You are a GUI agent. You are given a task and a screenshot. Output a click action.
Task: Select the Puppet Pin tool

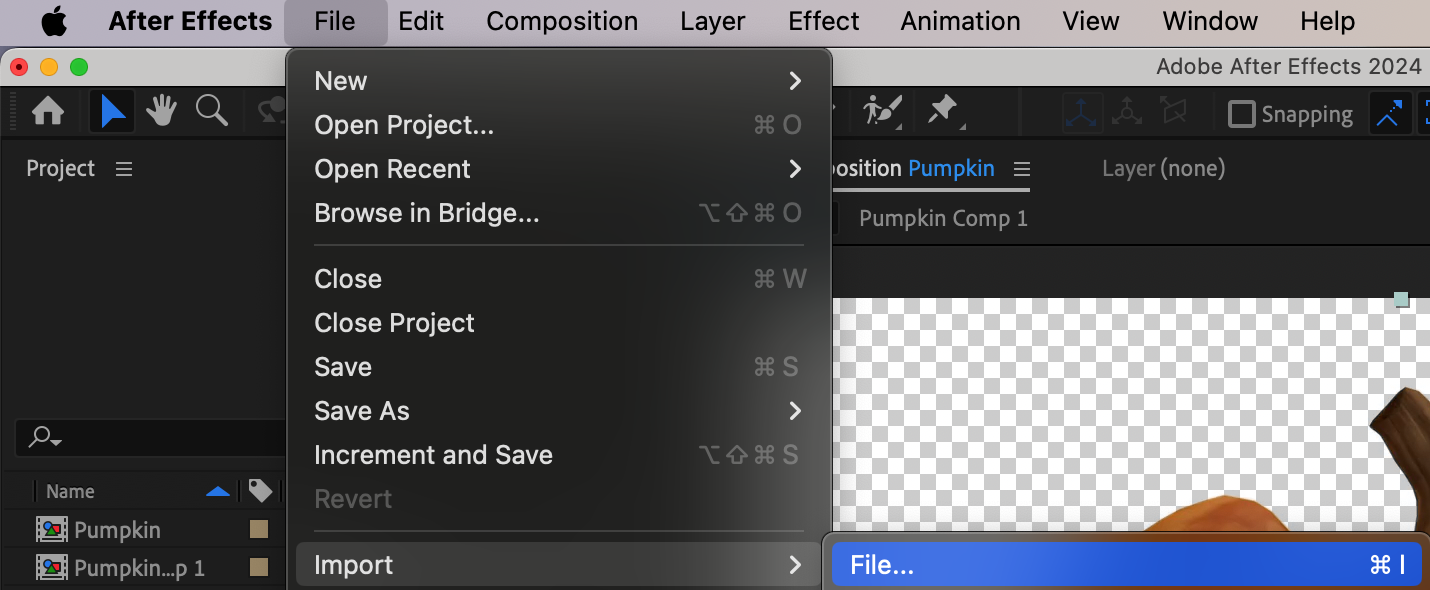(942, 111)
